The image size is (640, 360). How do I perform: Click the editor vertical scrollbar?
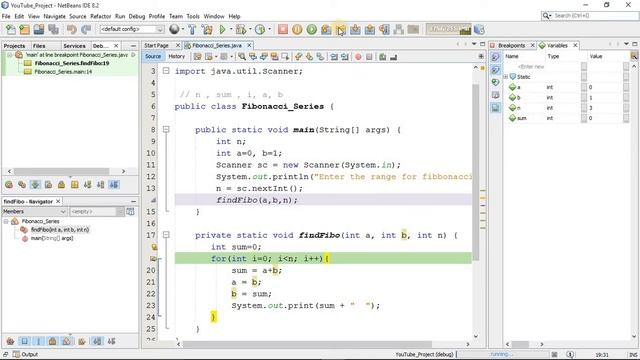pyautogui.click(x=476, y=171)
